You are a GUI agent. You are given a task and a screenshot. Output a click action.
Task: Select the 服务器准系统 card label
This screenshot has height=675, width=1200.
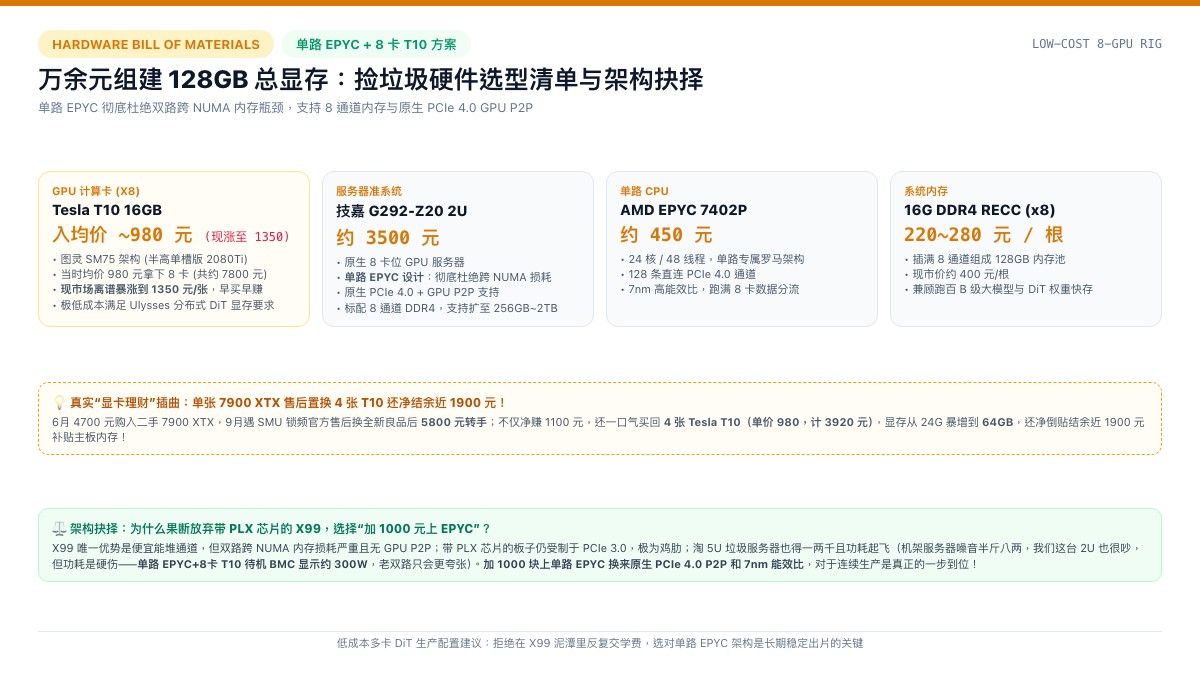coord(369,191)
